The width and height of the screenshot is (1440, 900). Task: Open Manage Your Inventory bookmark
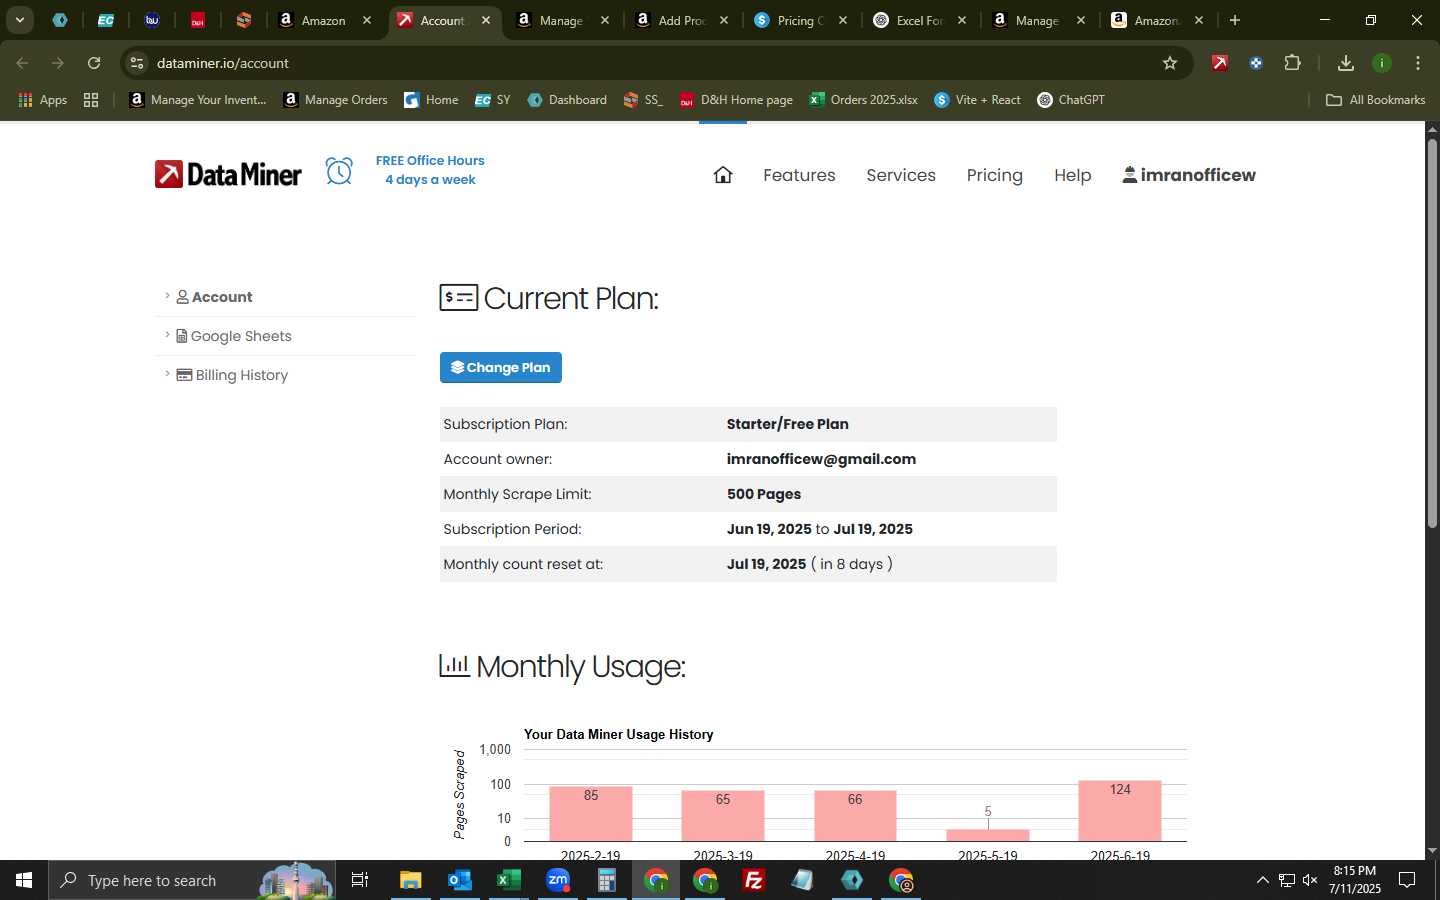(x=198, y=100)
